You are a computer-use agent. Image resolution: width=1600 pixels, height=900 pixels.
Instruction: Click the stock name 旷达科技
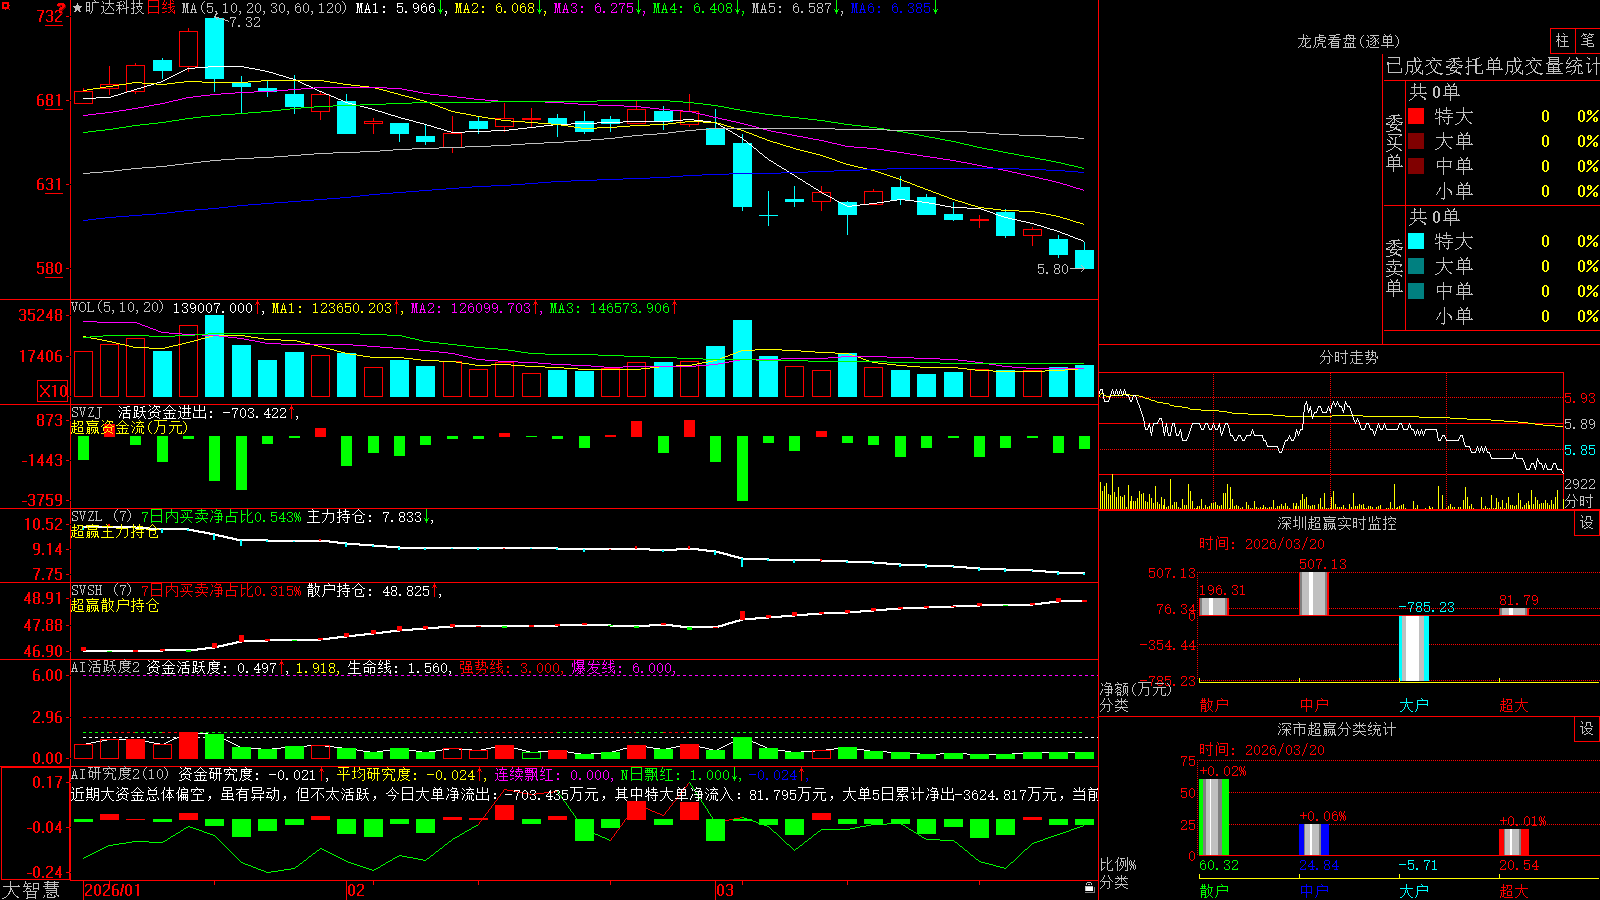point(115,8)
